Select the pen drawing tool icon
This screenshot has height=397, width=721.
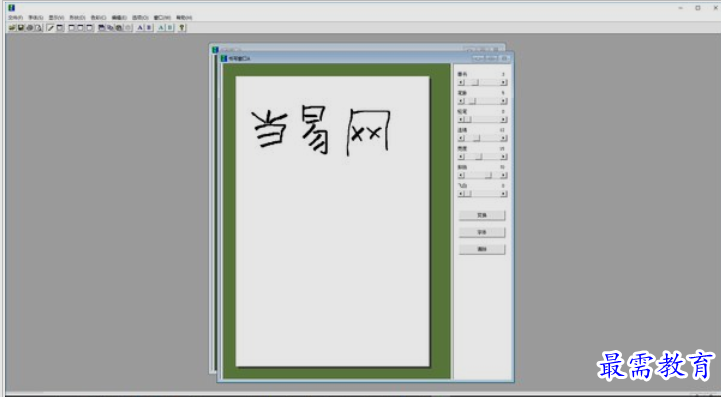(51, 28)
